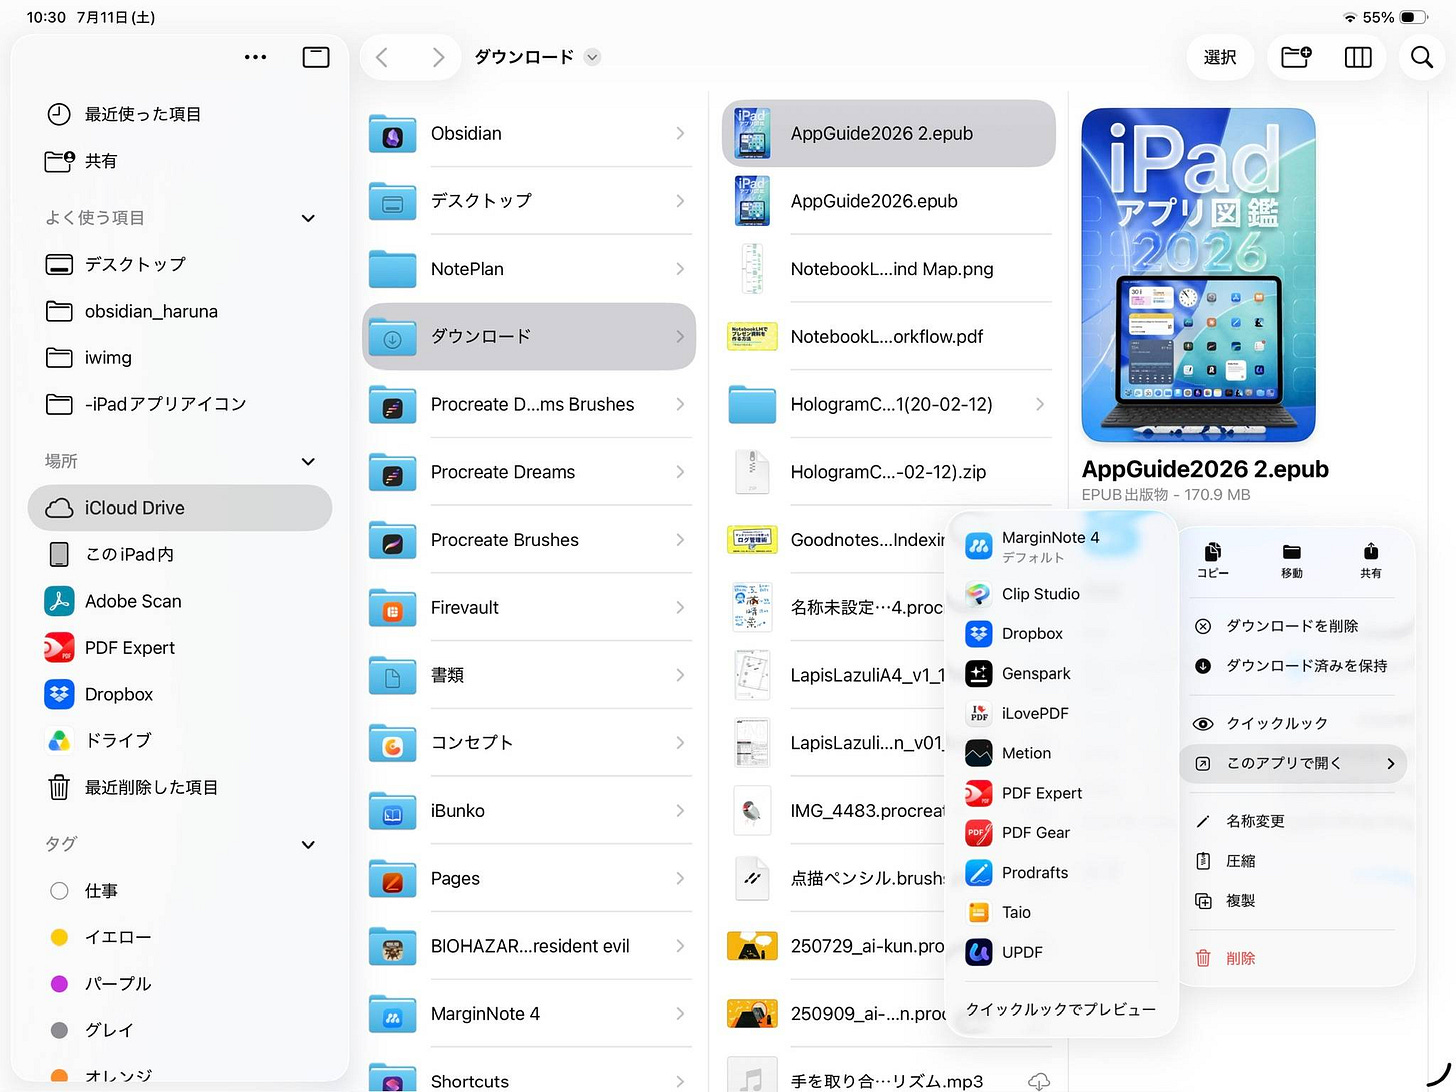Collapse the タグ section
The width and height of the screenshot is (1456, 1092).
point(308,845)
